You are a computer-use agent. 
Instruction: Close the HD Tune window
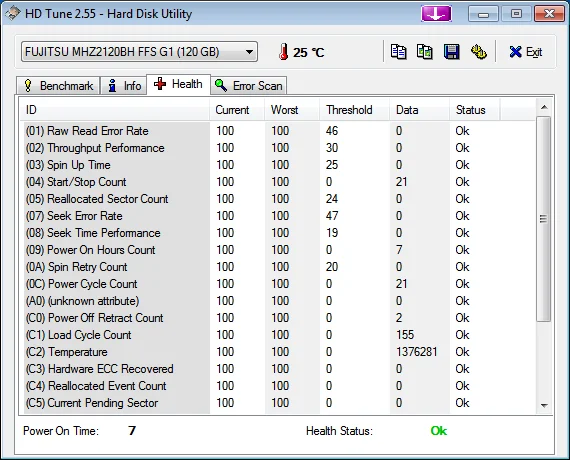(549, 14)
